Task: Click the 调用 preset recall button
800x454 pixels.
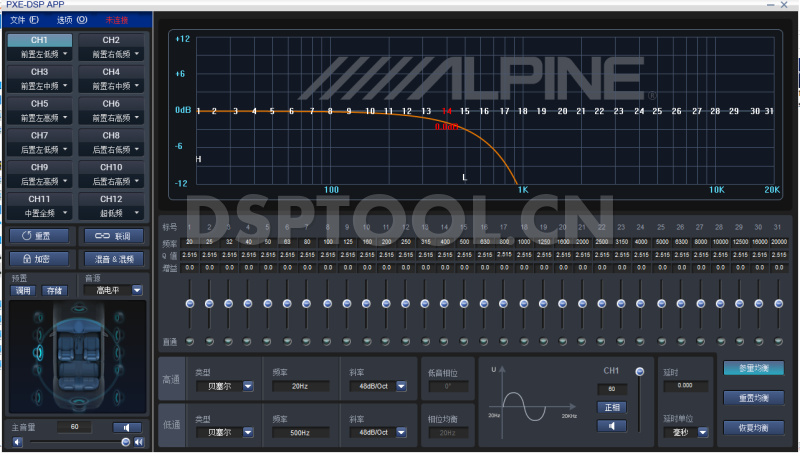Action: click(23, 291)
